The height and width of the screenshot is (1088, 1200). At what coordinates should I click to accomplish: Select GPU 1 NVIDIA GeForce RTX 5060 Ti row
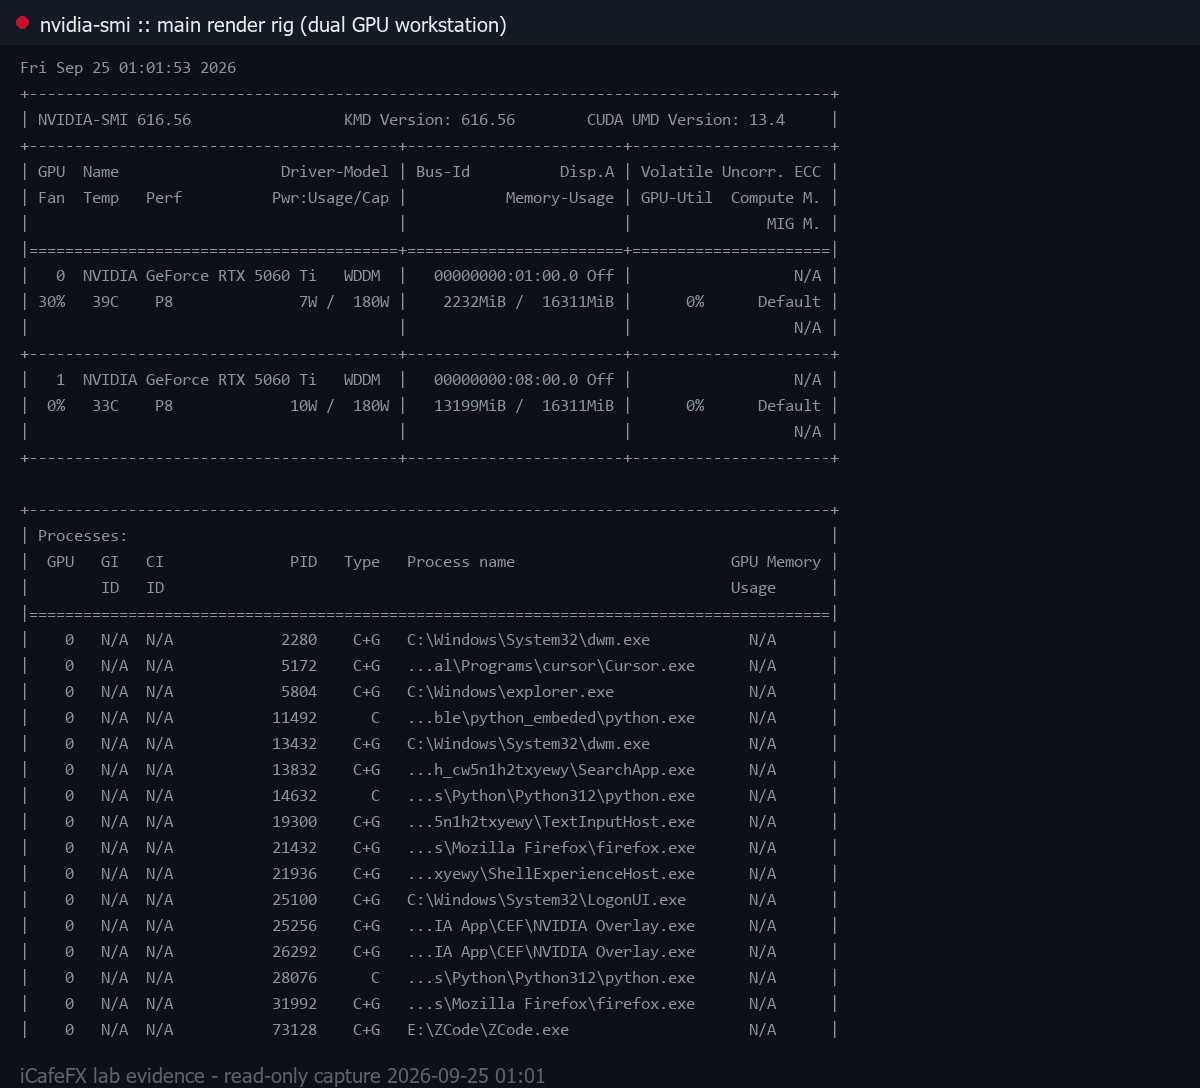(430, 380)
